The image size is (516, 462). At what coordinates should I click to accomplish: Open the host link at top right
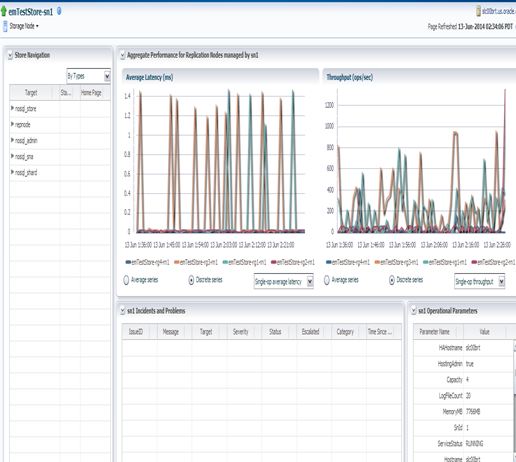499,11
